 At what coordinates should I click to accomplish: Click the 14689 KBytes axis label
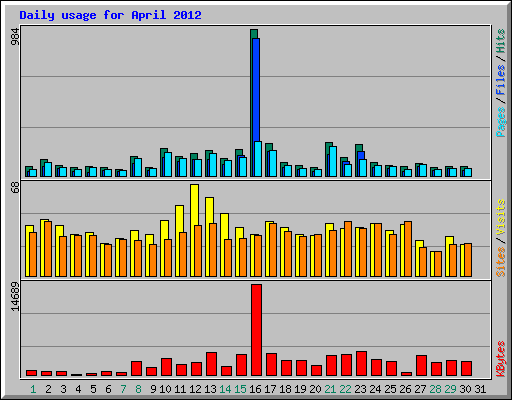[15, 297]
